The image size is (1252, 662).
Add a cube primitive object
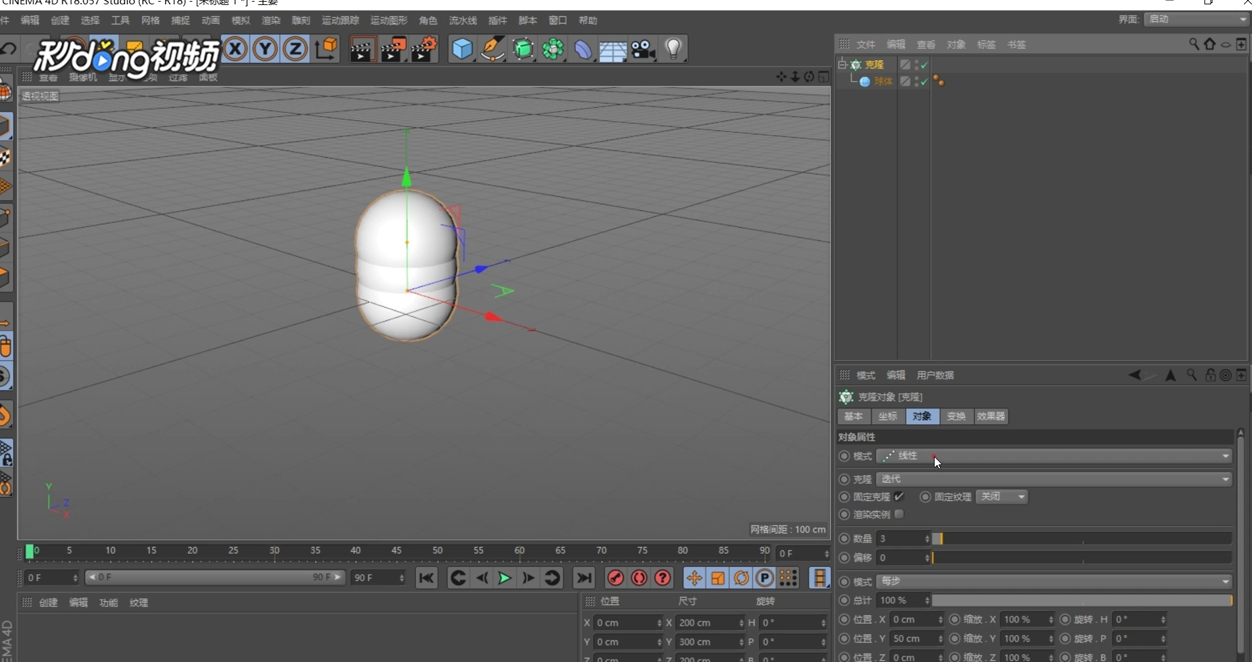coord(462,49)
